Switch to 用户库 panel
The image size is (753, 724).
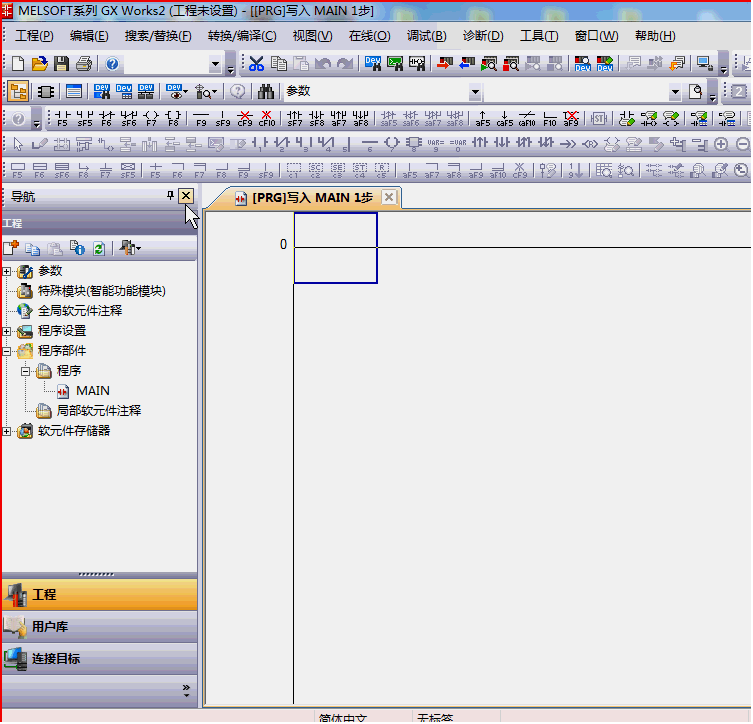[x=50, y=627]
